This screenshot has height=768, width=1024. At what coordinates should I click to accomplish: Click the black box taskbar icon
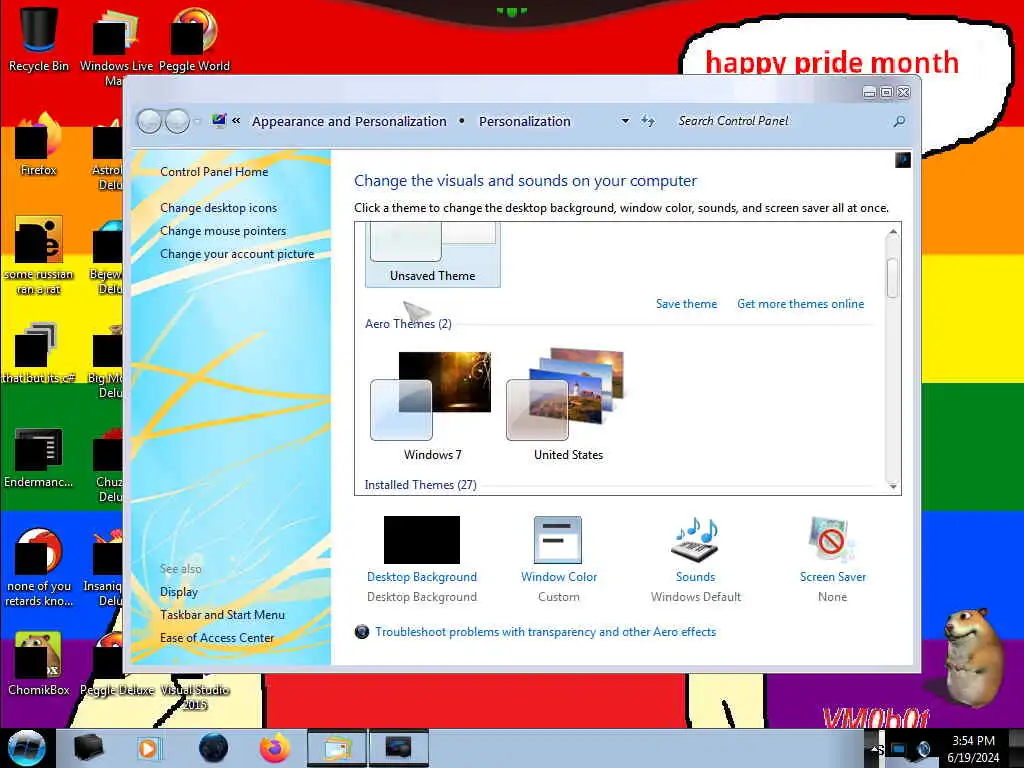pyautogui.click(x=89, y=748)
